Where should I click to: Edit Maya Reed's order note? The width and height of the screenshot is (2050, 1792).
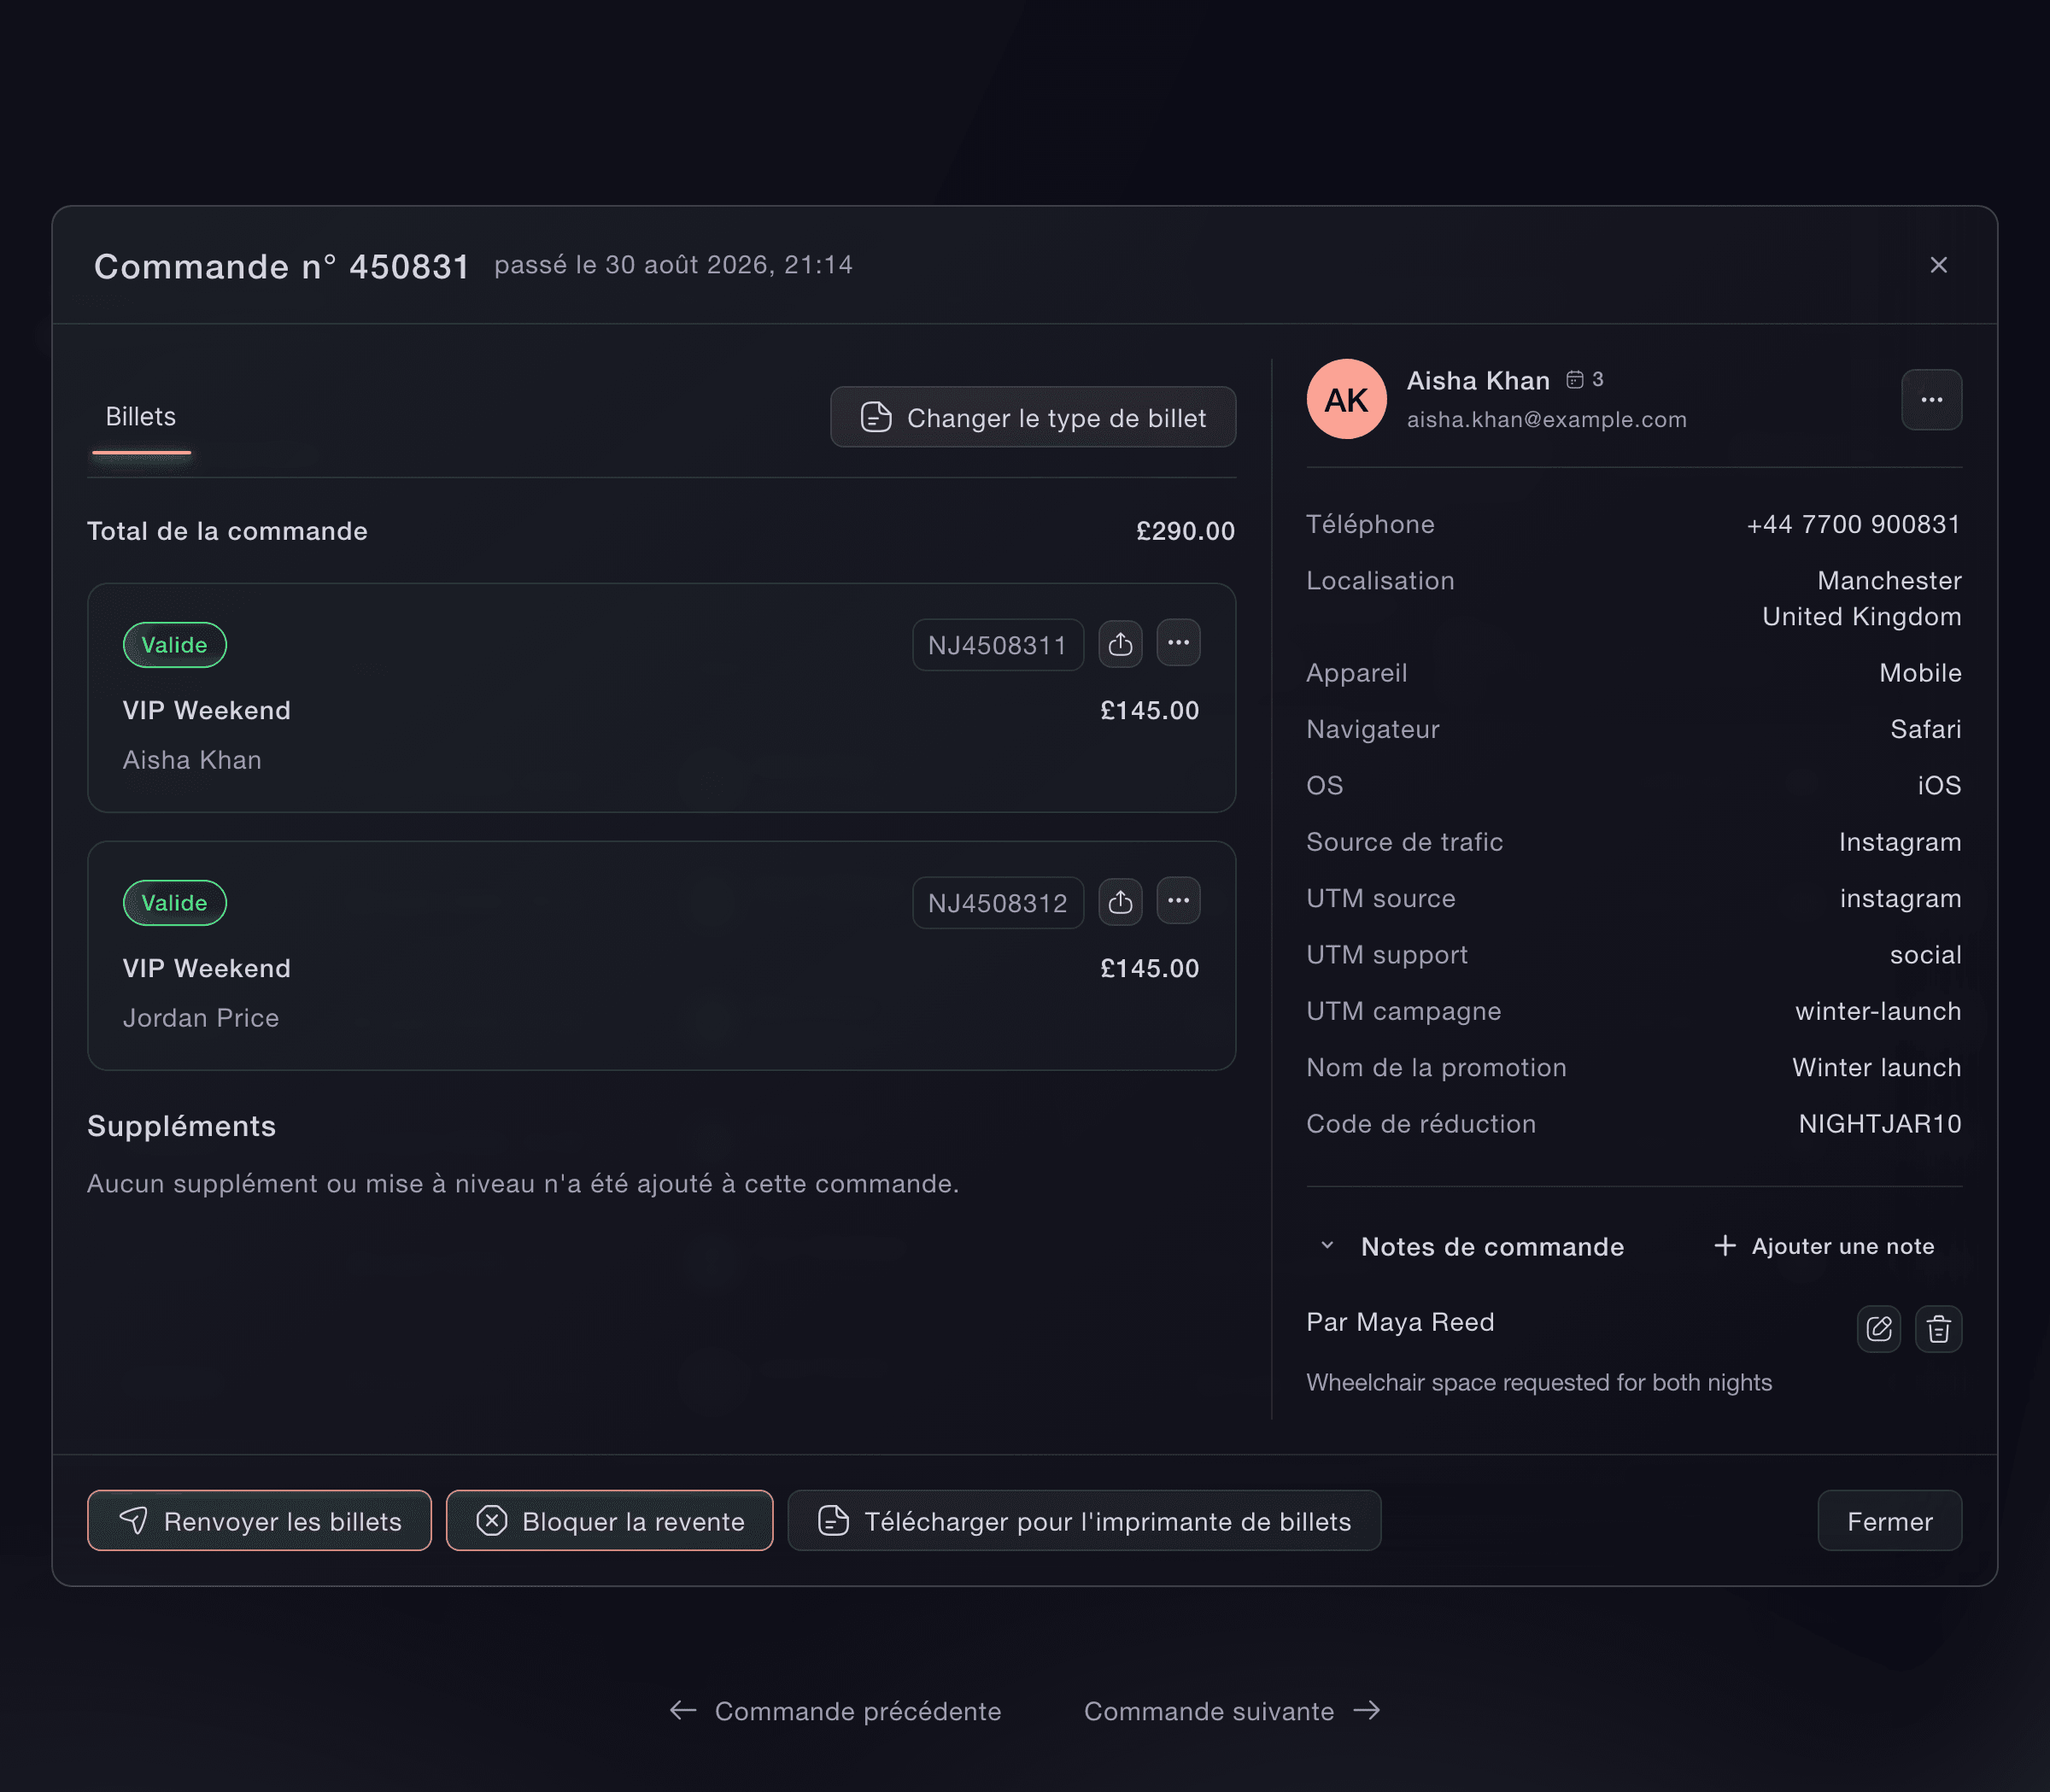pyautogui.click(x=1879, y=1329)
